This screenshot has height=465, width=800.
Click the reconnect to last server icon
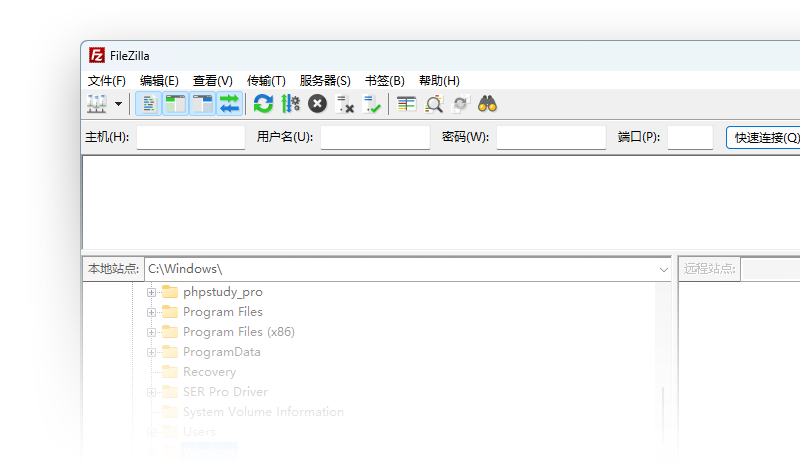click(373, 104)
